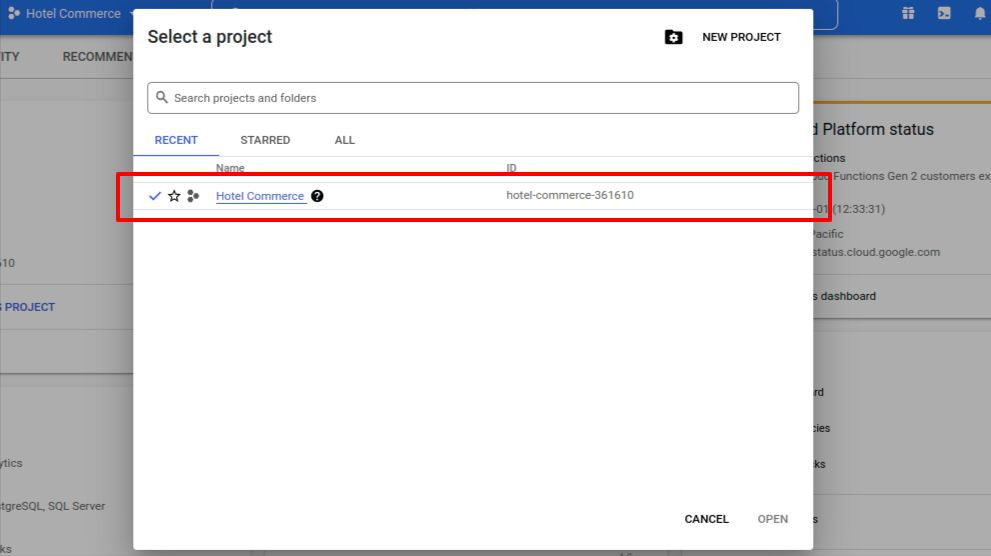
Task: Activate Cloud Shell terminal icon in top bar
Action: [x=944, y=13]
